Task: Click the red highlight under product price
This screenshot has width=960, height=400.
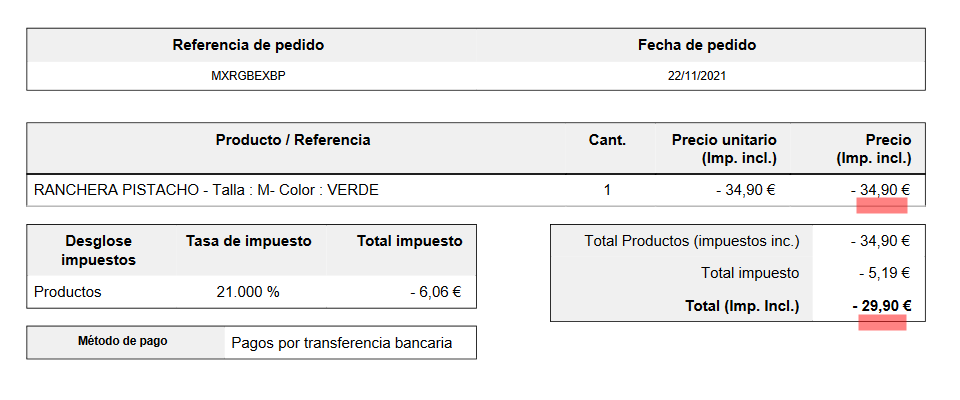Action: (882, 206)
